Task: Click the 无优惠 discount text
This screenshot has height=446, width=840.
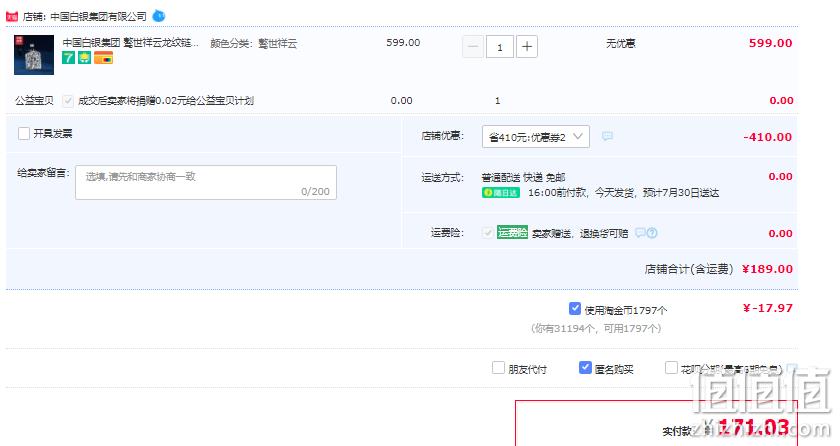Action: [620, 43]
